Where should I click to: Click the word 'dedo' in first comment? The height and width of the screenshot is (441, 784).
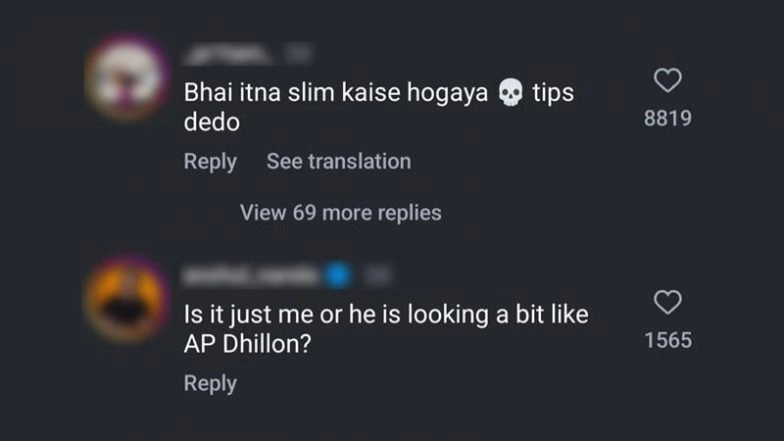pos(212,122)
